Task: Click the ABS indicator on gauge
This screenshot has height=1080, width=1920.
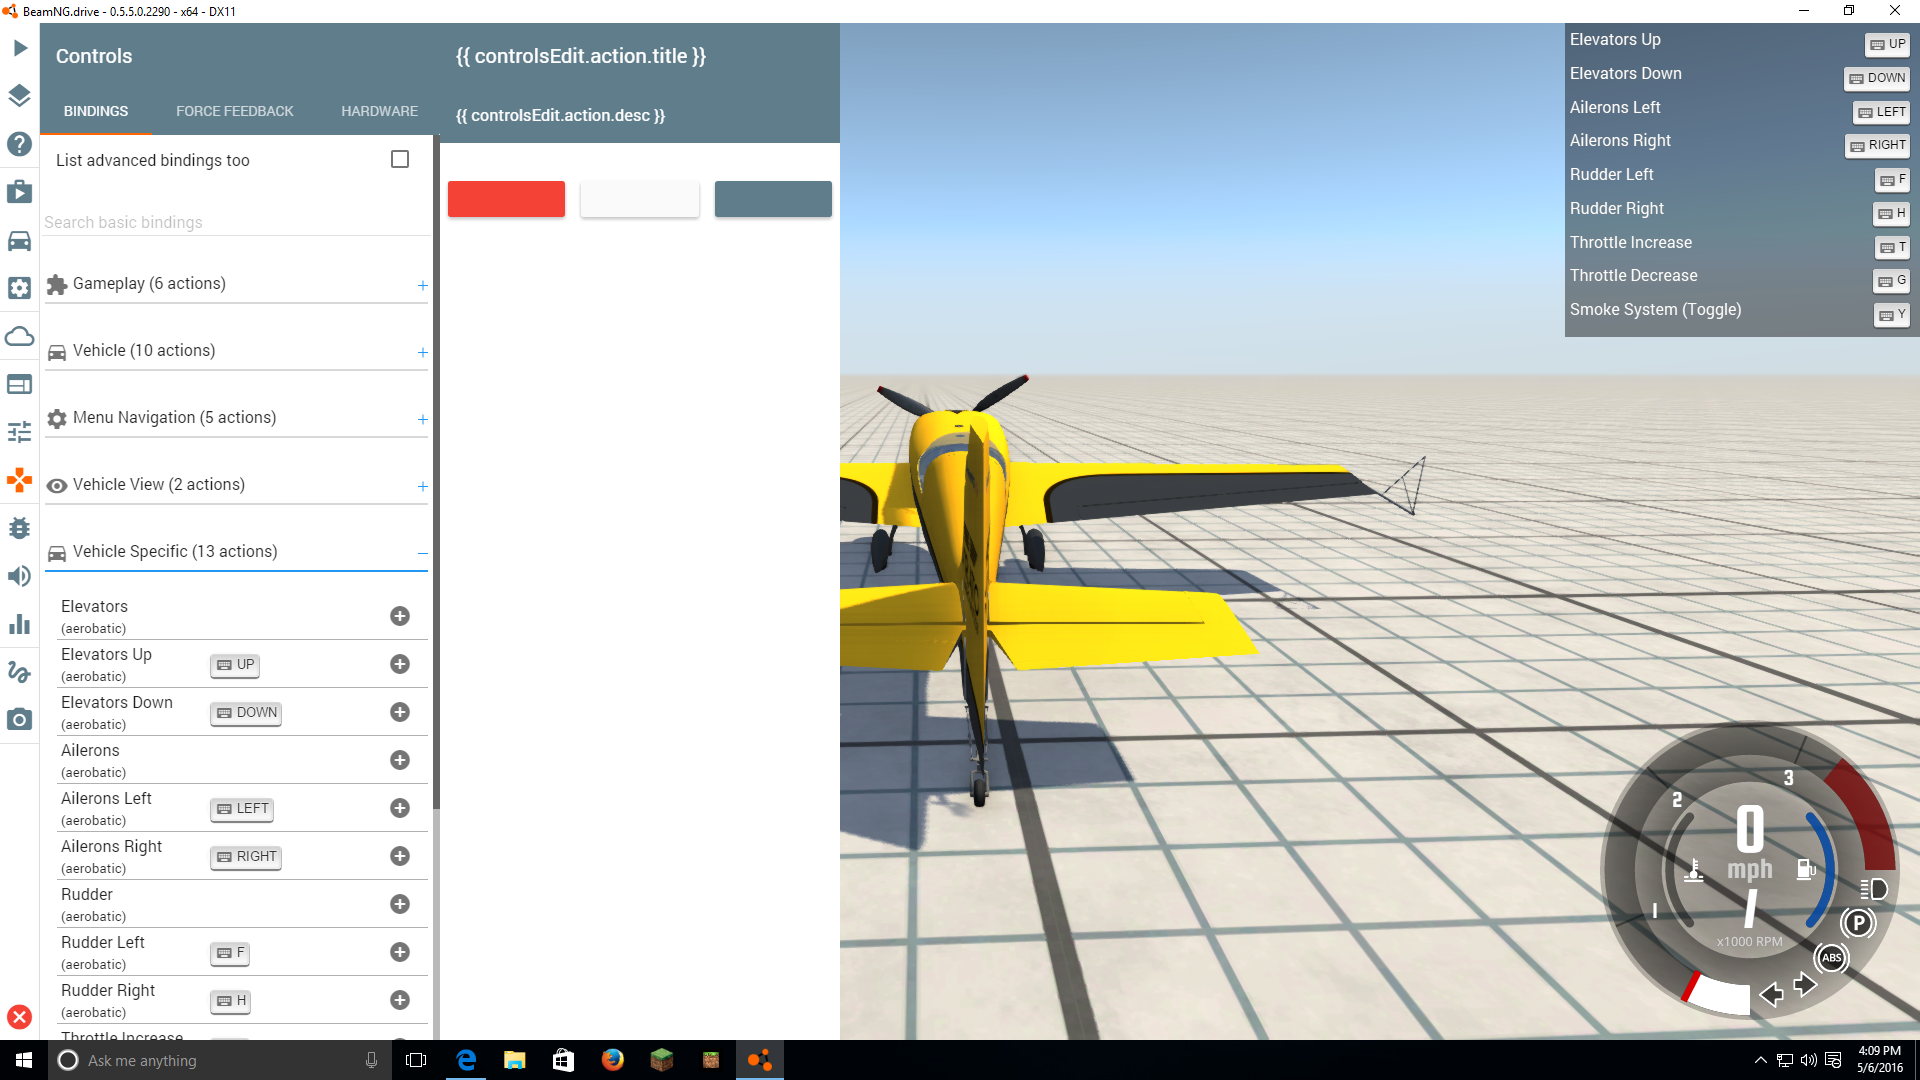Action: click(1831, 958)
